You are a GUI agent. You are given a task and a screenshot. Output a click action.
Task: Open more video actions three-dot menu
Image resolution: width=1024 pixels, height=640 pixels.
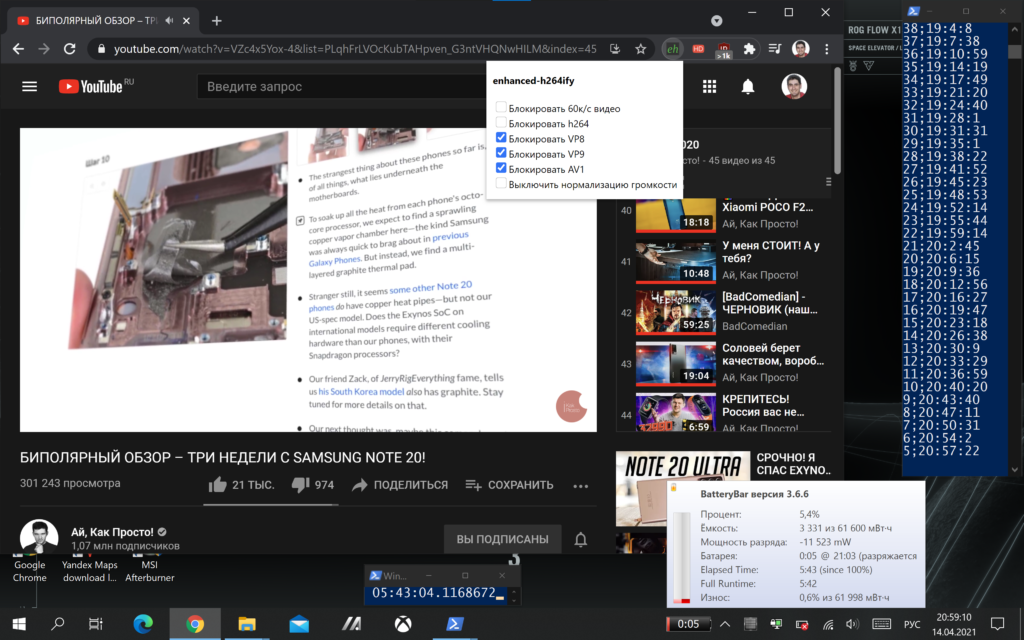(x=581, y=485)
